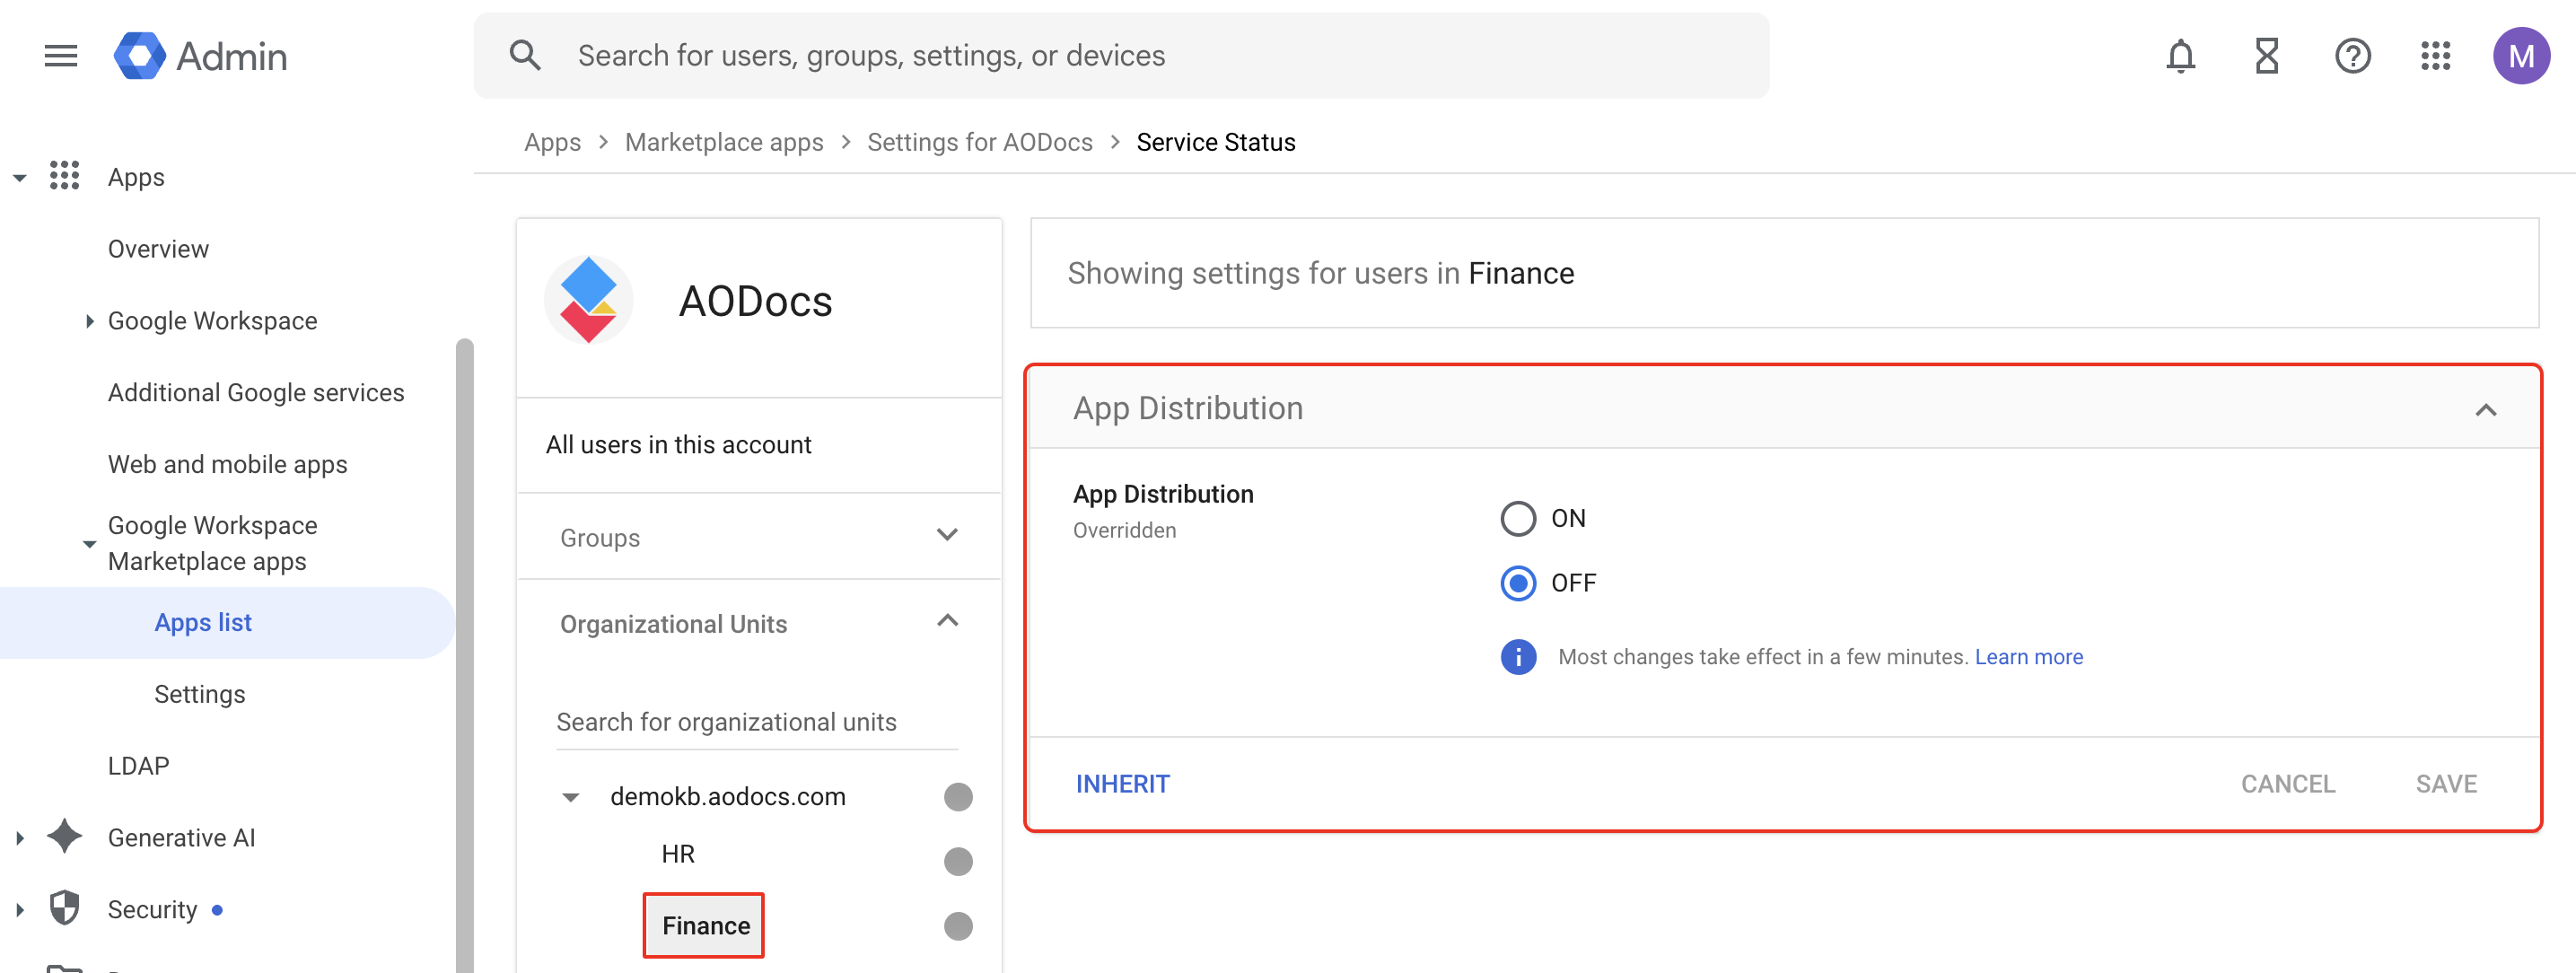Collapse the demokb.aodocs.com tree node
Screen dimensions: 2576x973
click(x=570, y=797)
